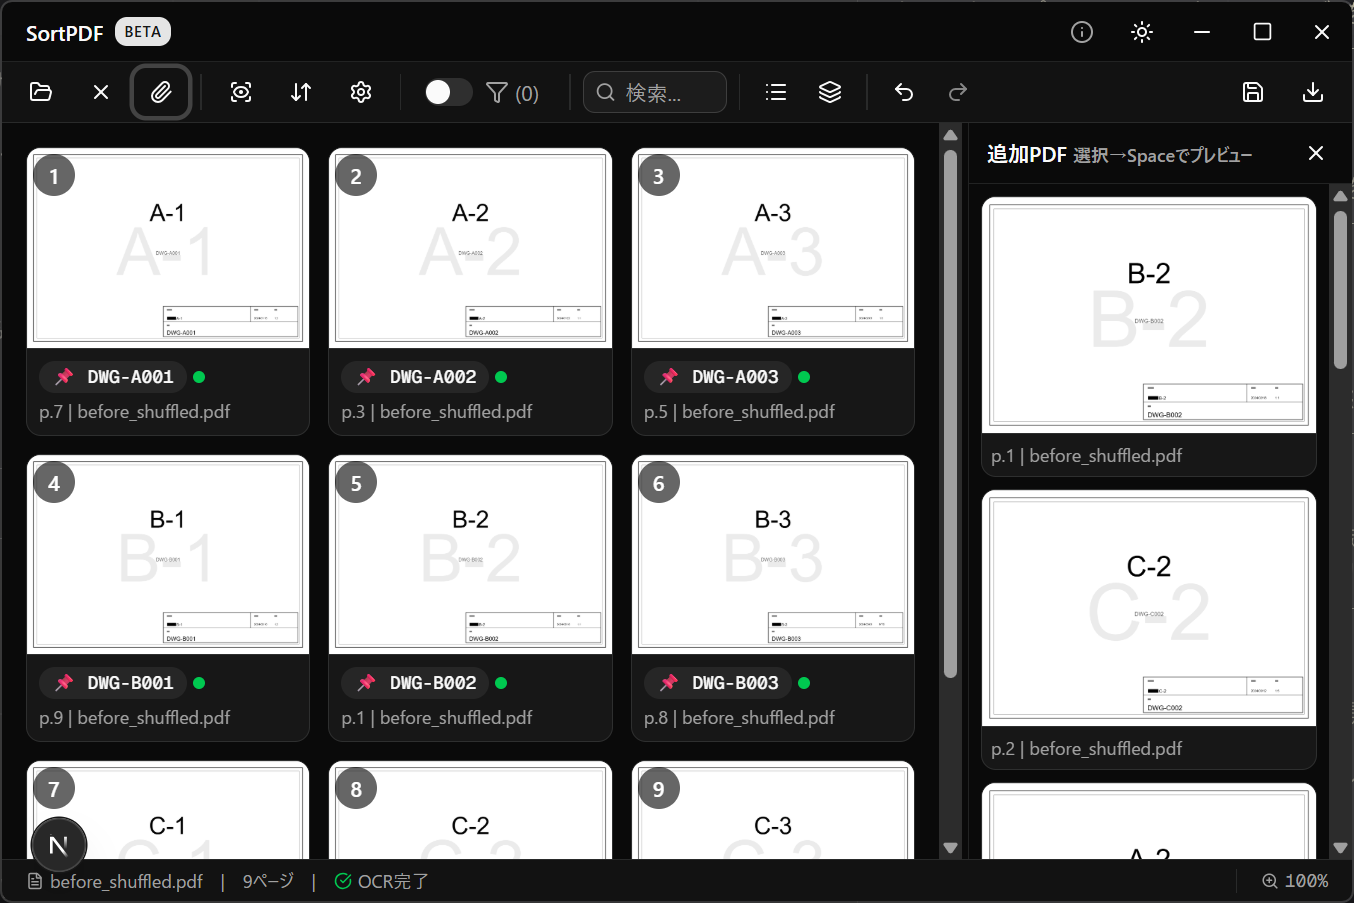Click the paperclip attach PDF icon
Image resolution: width=1354 pixels, height=903 pixels.
161,92
